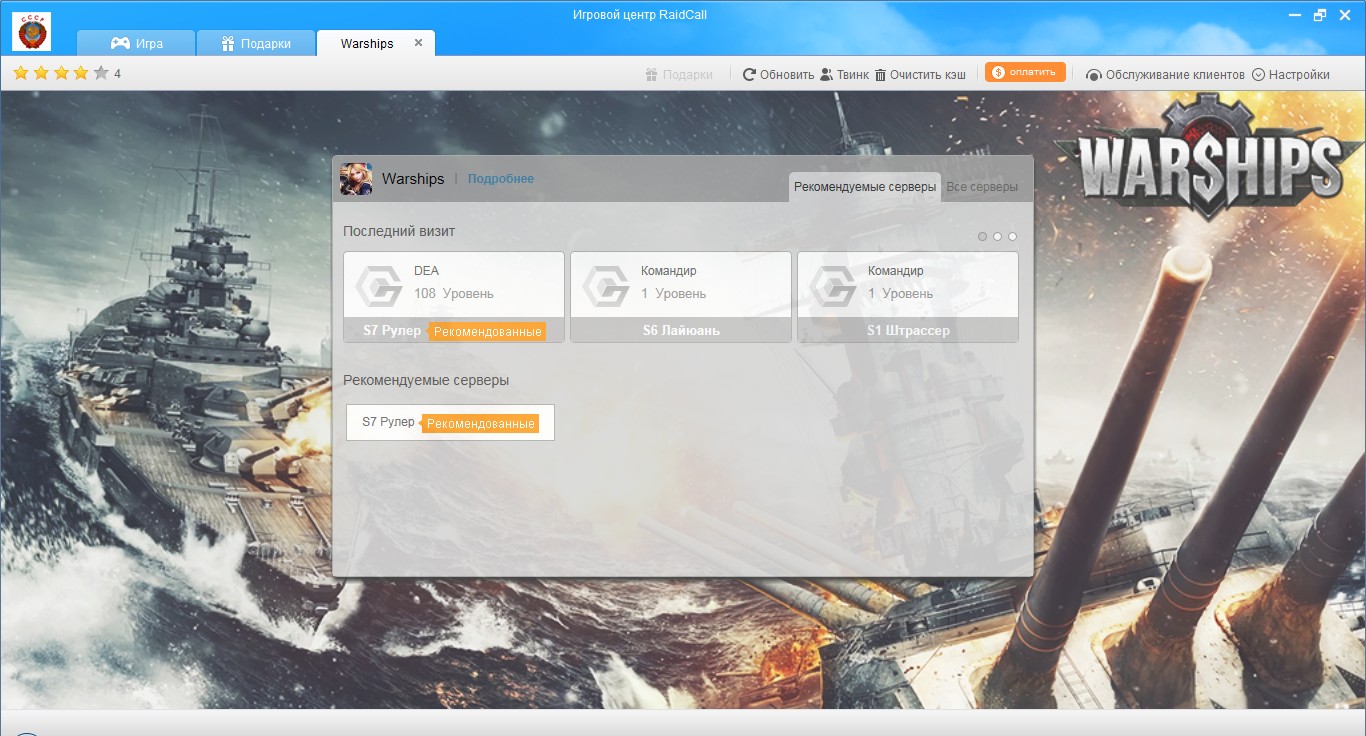Select the second page dot
The width and height of the screenshot is (1366, 736).
[997, 236]
